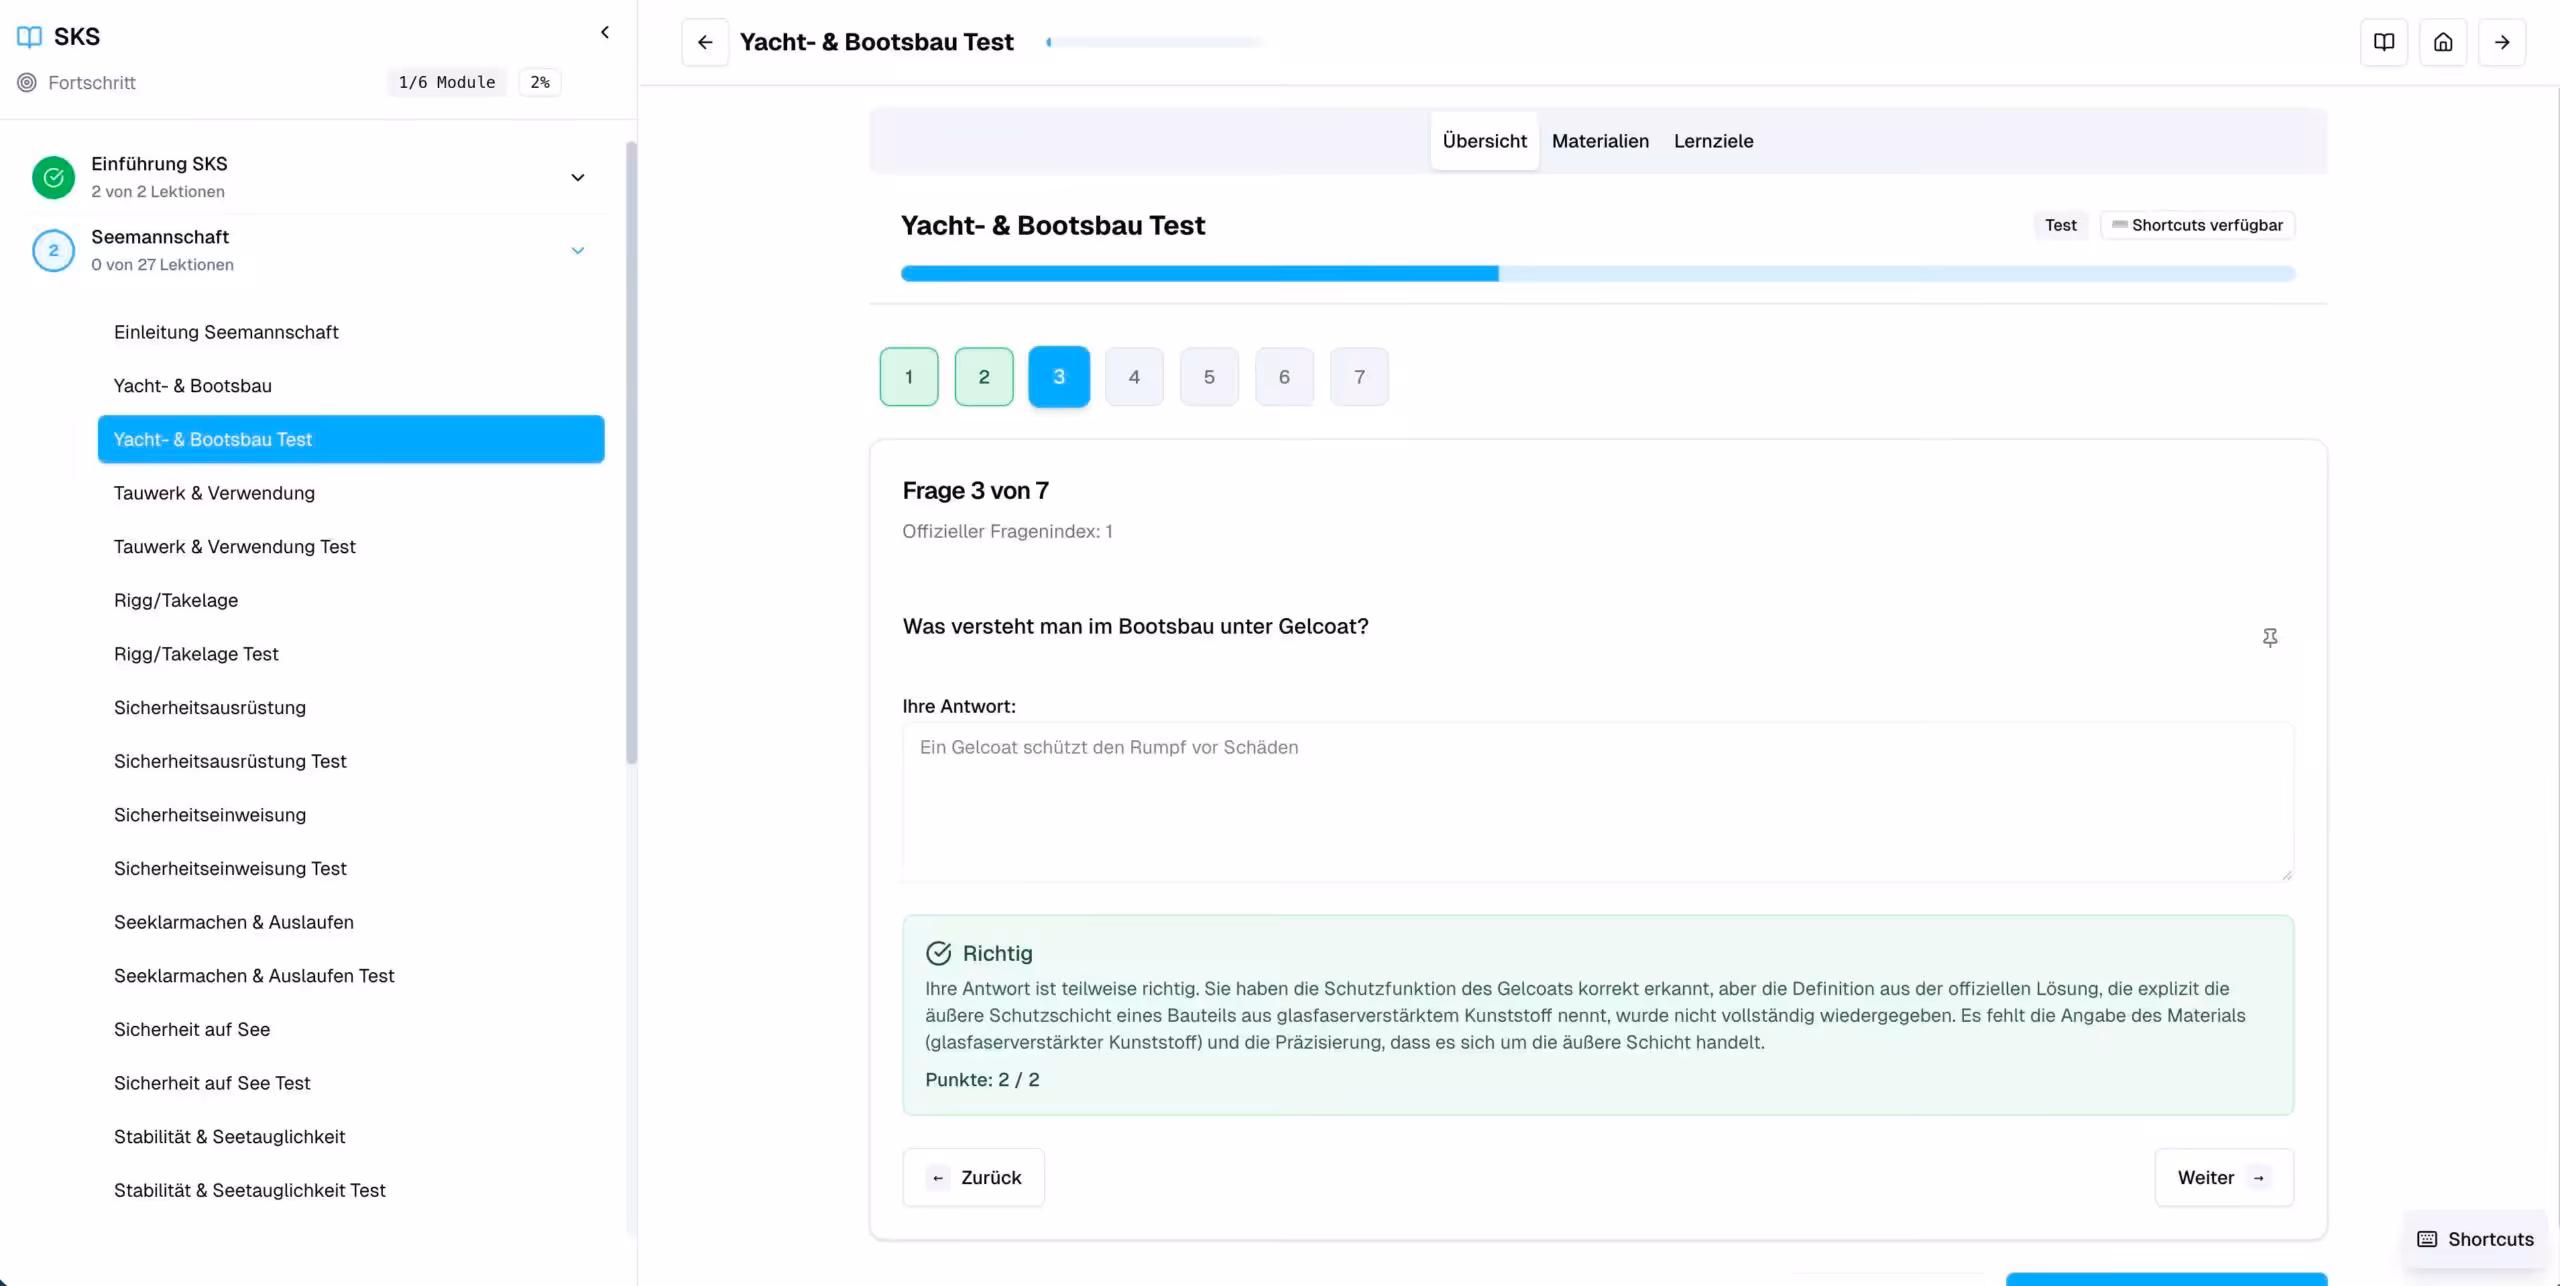Open the floating Shortcuts button
Screen dimensions: 2560x1286
[2476, 1239]
